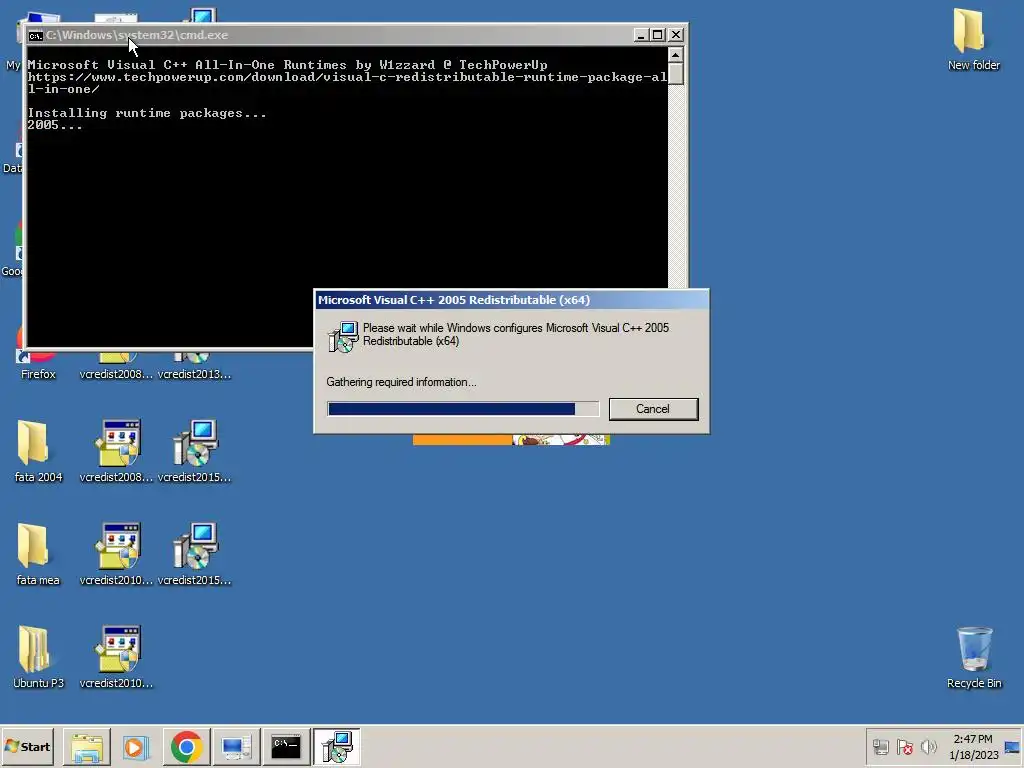Maximize the cmd.exe window
The image size is (1024, 768).
[x=658, y=35]
